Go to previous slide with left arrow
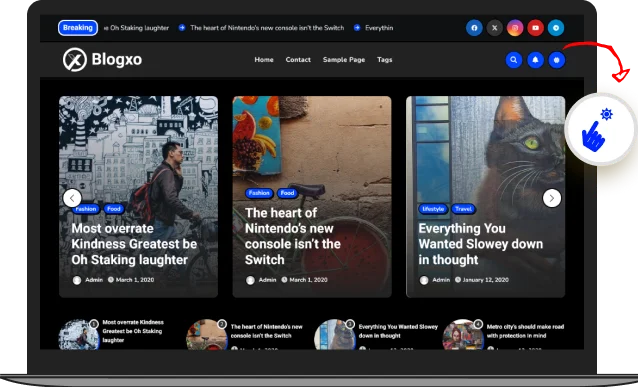638x387 pixels. click(72, 198)
